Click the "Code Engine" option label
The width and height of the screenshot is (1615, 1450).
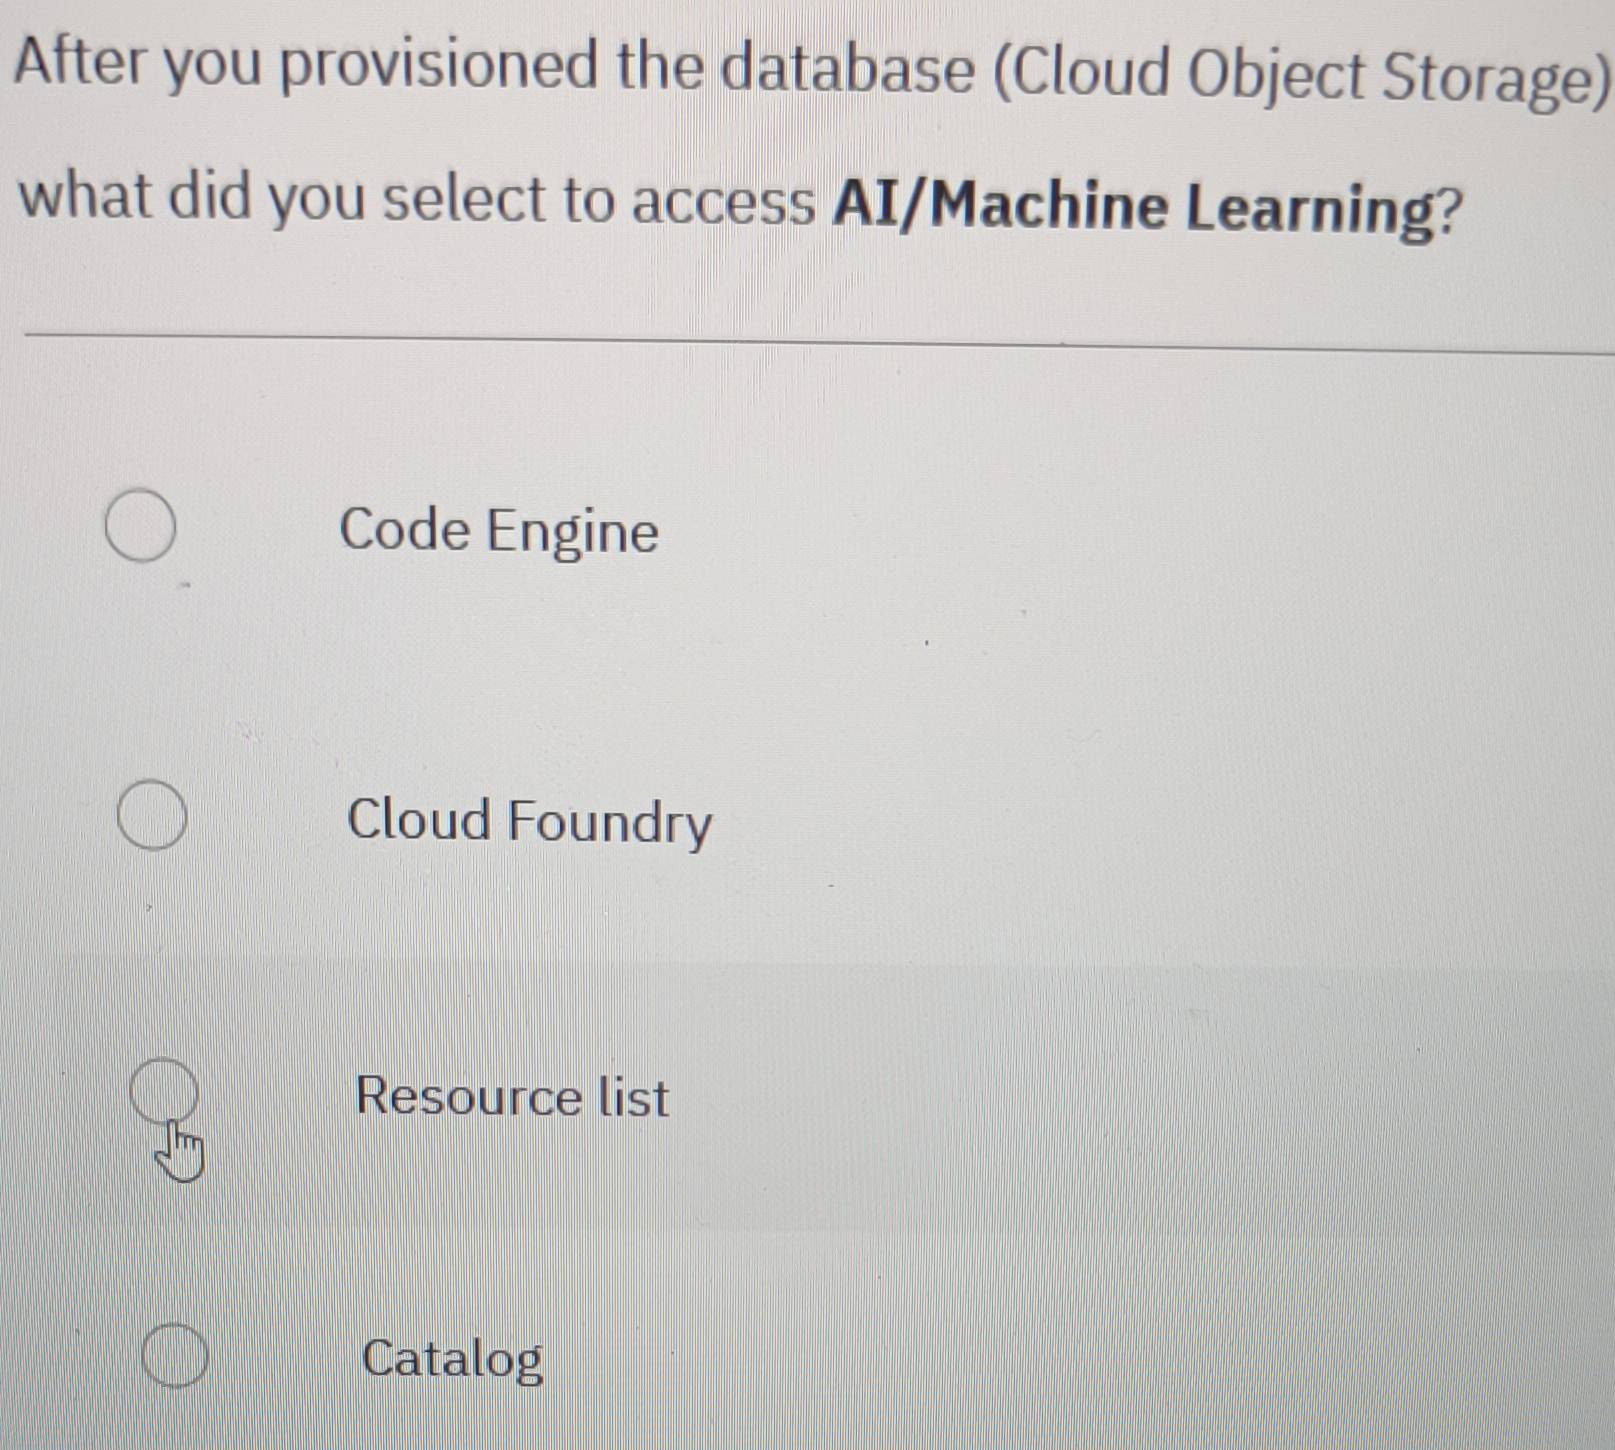tap(499, 530)
